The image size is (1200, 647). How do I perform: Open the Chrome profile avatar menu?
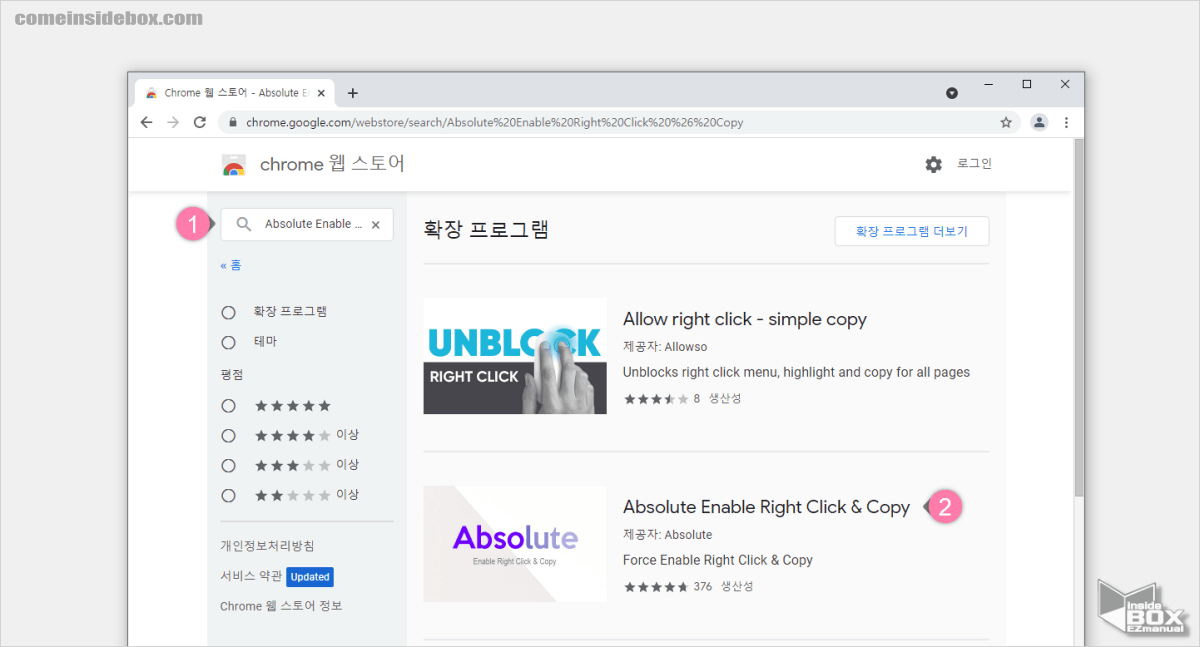[x=1039, y=122]
